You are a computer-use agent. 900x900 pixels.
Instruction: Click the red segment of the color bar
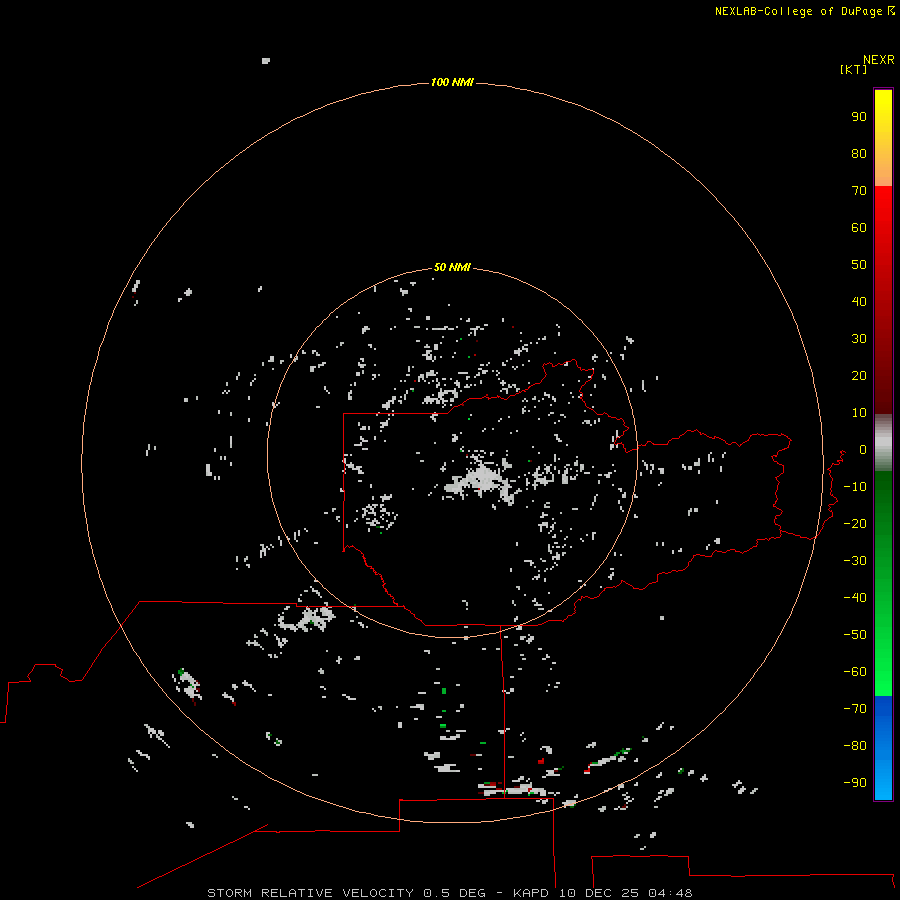click(883, 300)
